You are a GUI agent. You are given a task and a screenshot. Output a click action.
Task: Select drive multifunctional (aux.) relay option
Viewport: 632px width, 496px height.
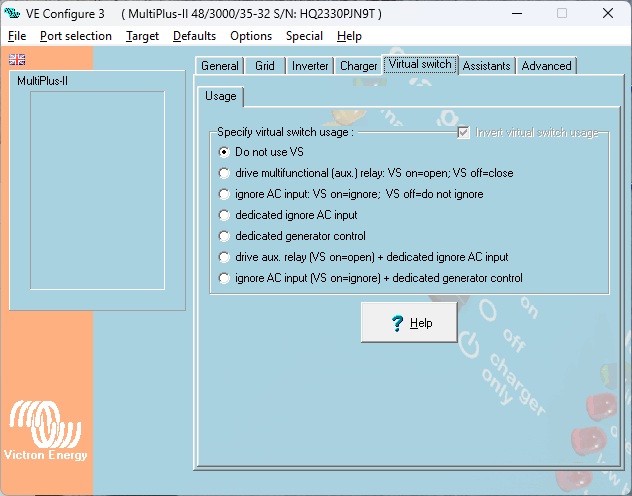(224, 173)
